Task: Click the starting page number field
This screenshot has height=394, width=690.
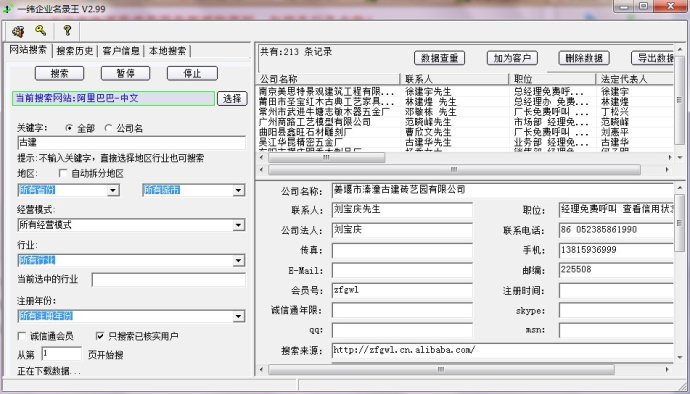Action: coord(62,353)
